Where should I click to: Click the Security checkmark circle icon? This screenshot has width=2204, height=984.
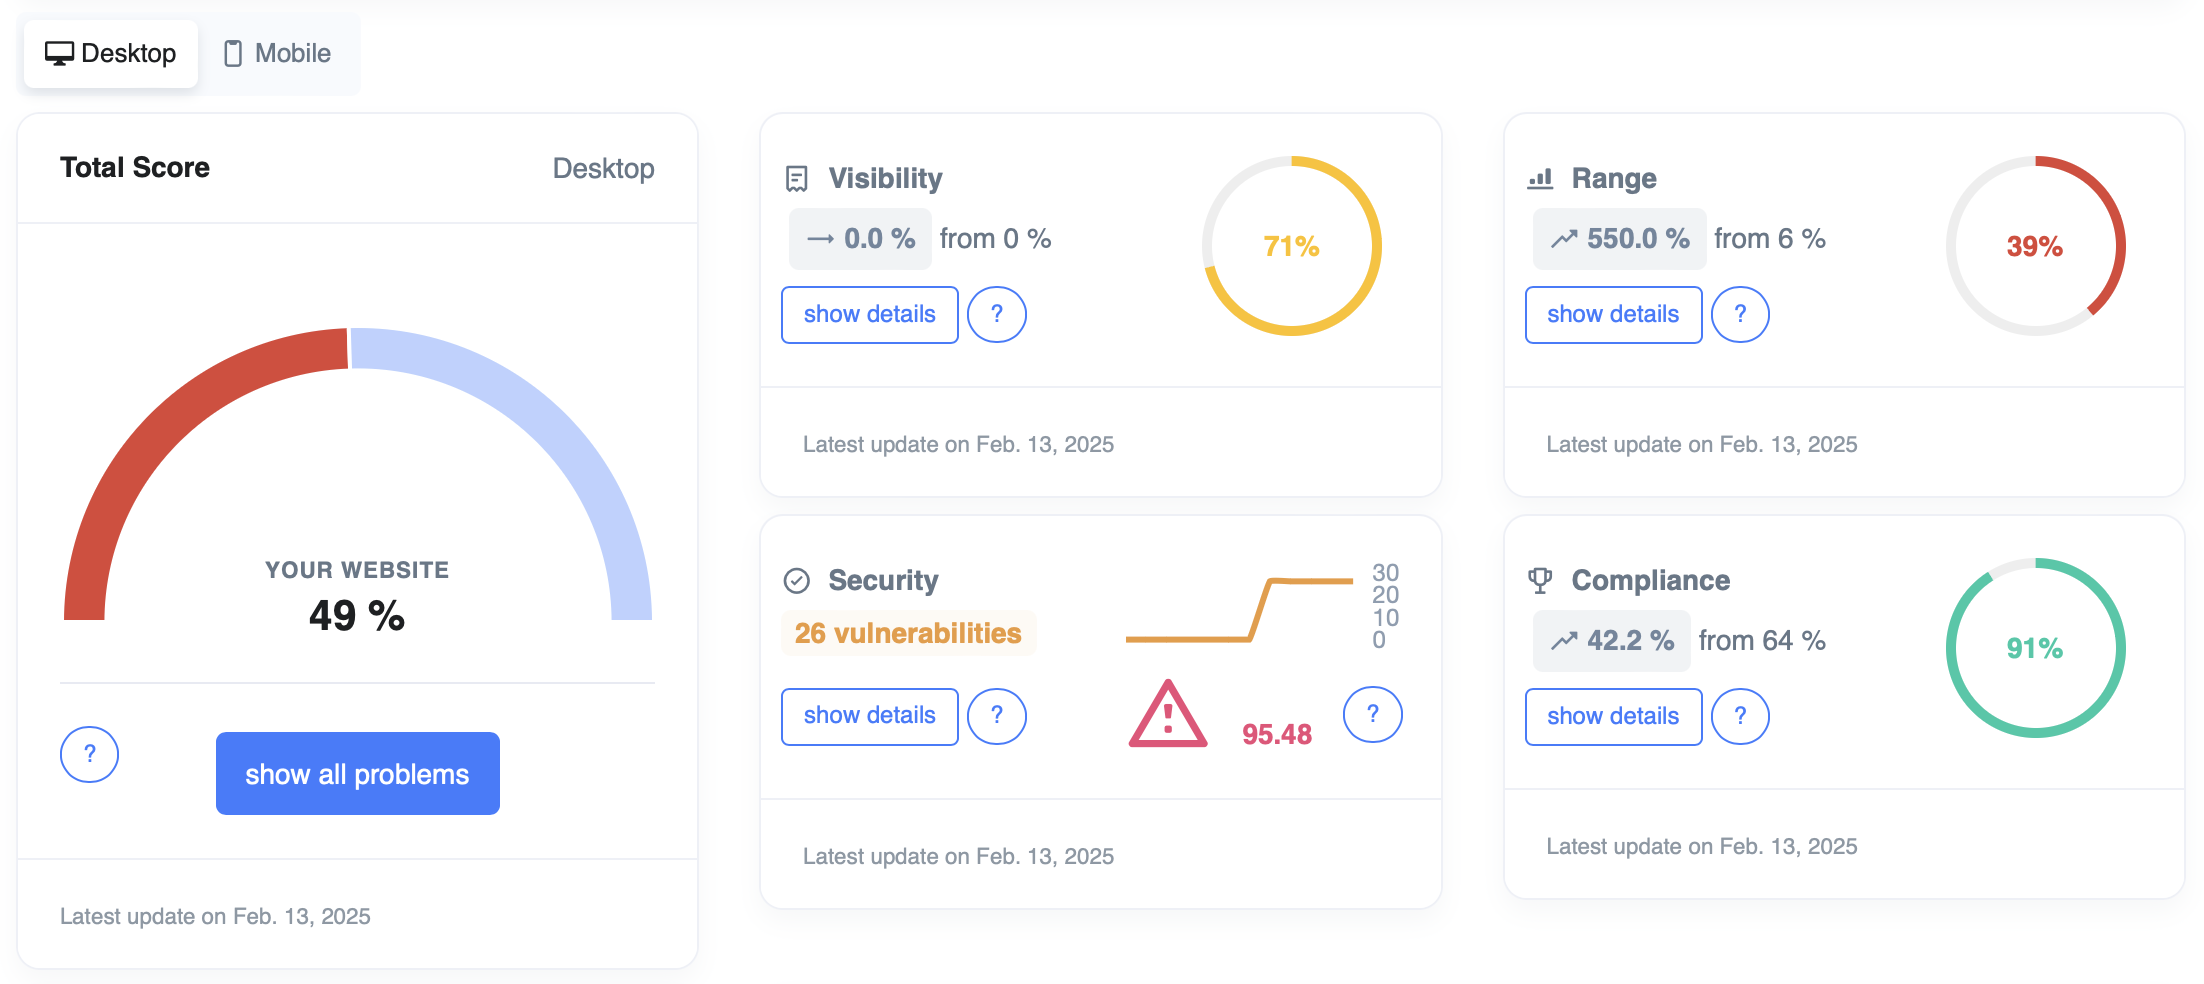pos(797,581)
